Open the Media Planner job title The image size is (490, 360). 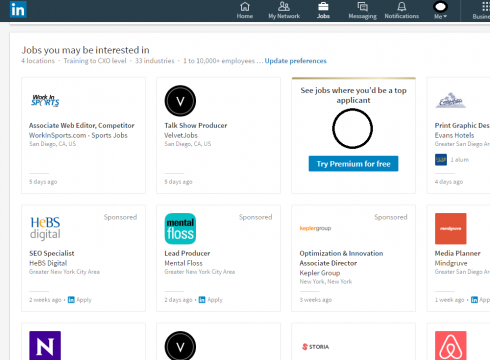coord(457,253)
